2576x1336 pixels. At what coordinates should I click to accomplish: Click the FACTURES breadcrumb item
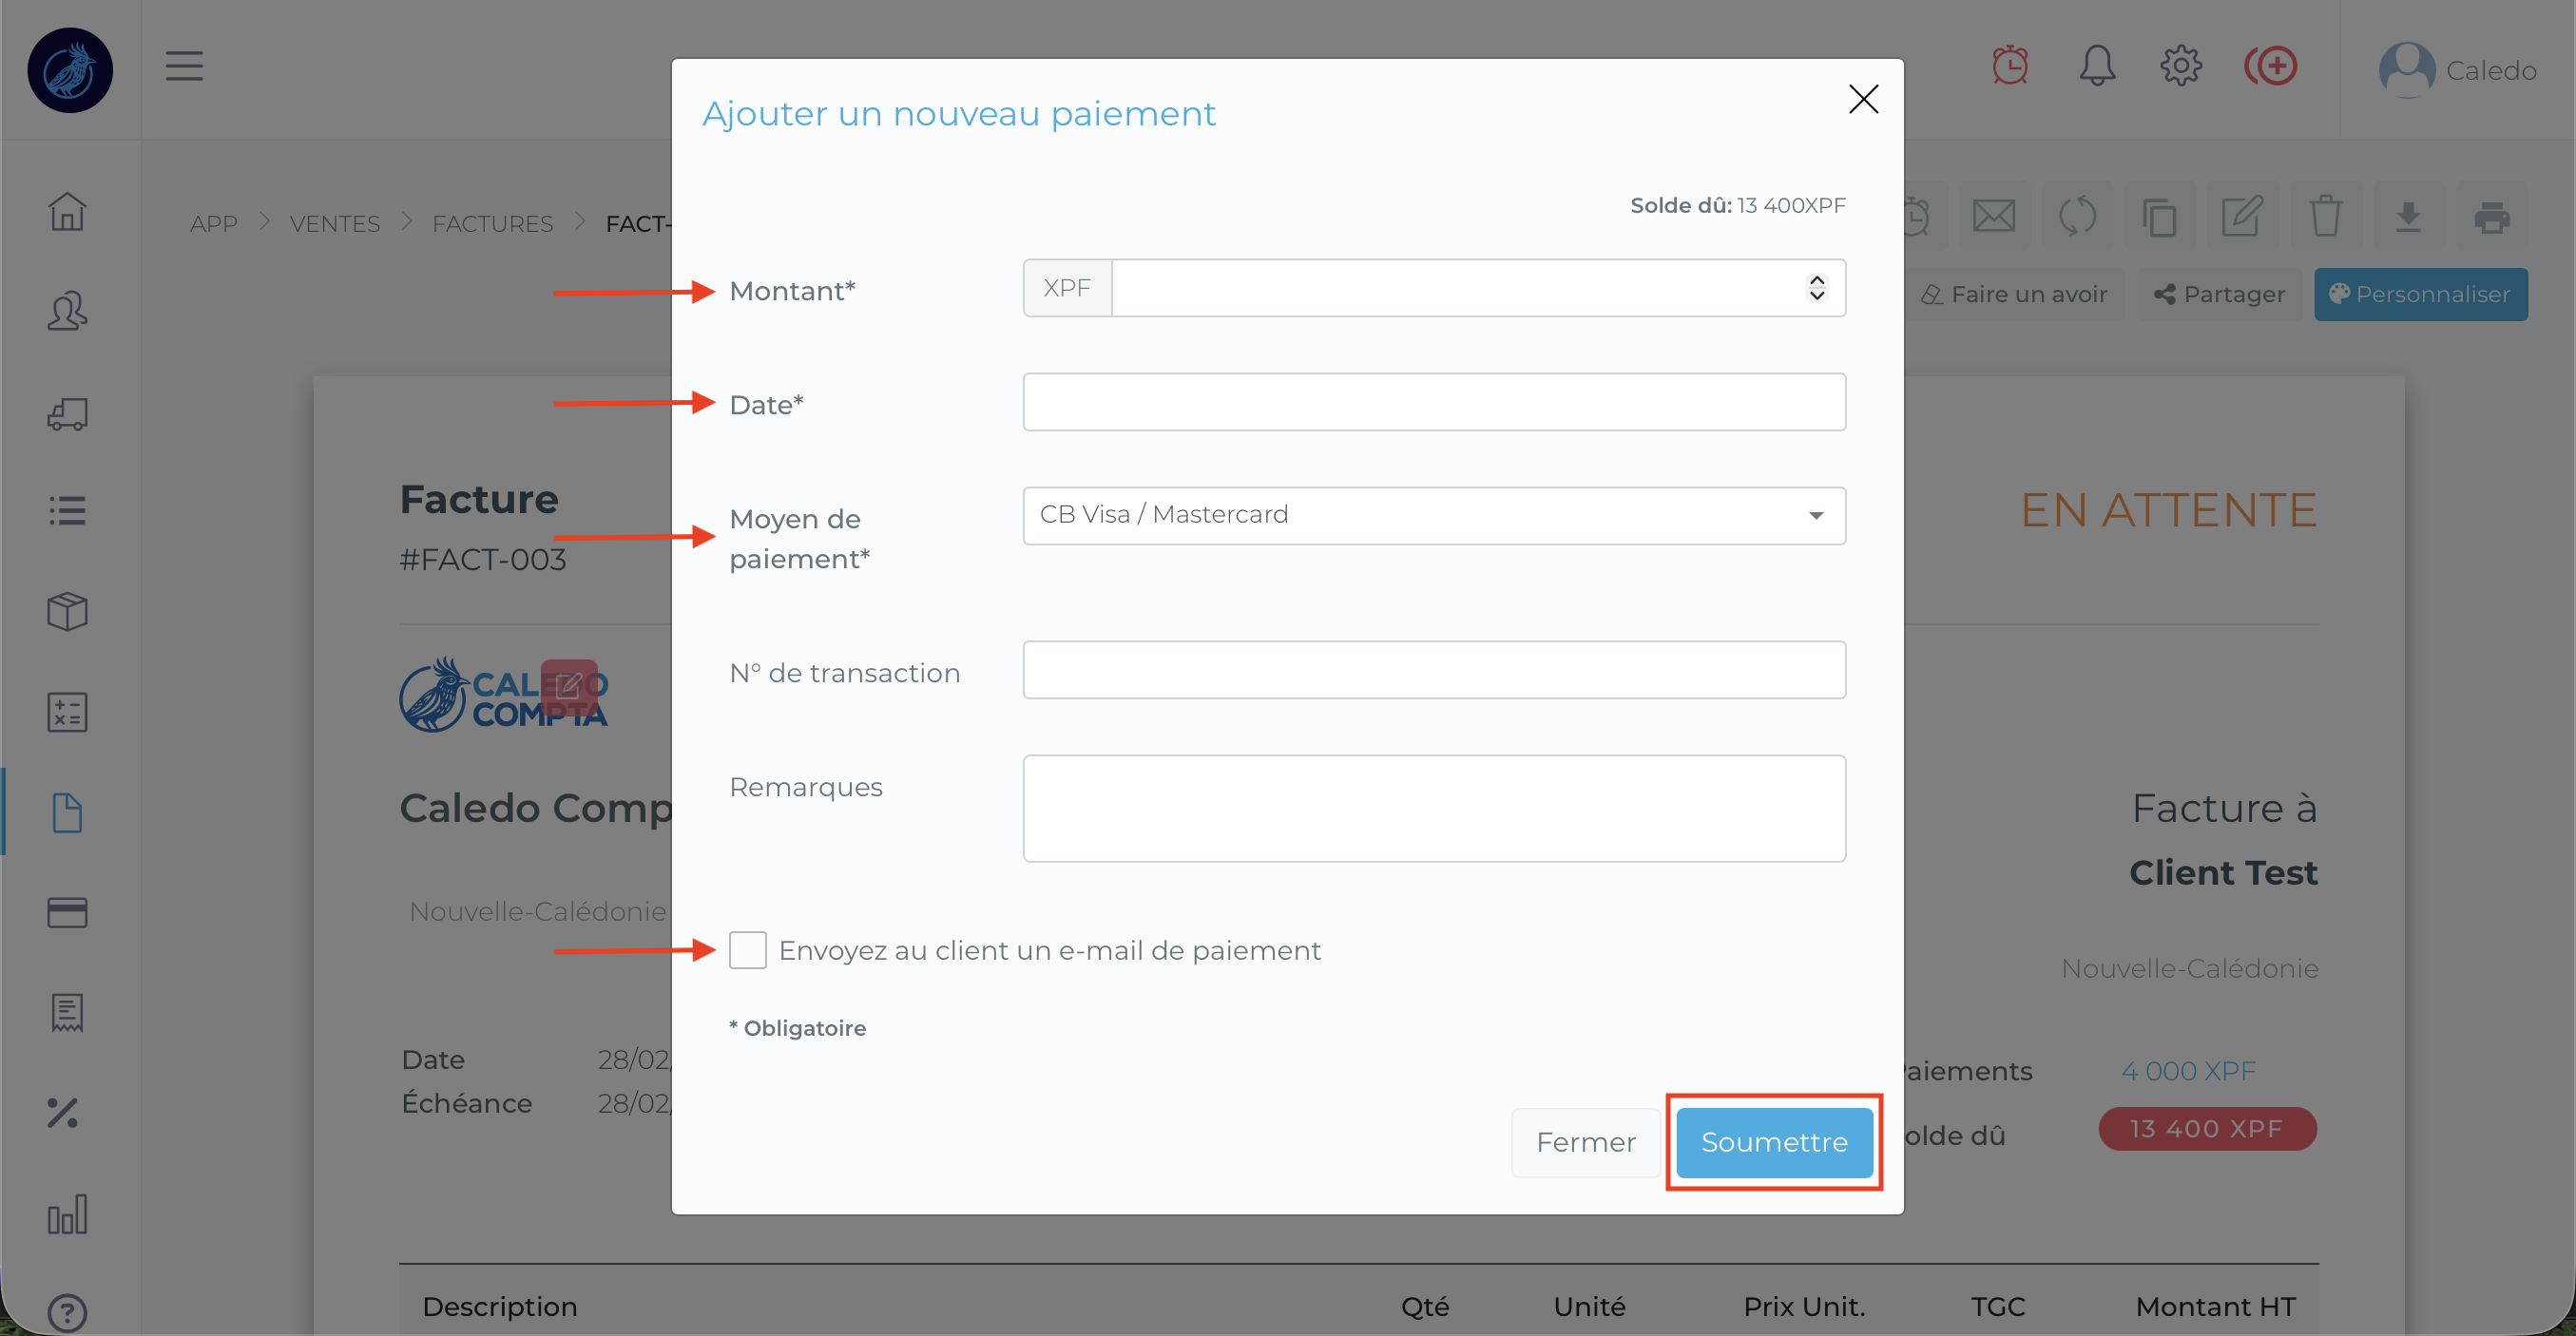tap(492, 224)
